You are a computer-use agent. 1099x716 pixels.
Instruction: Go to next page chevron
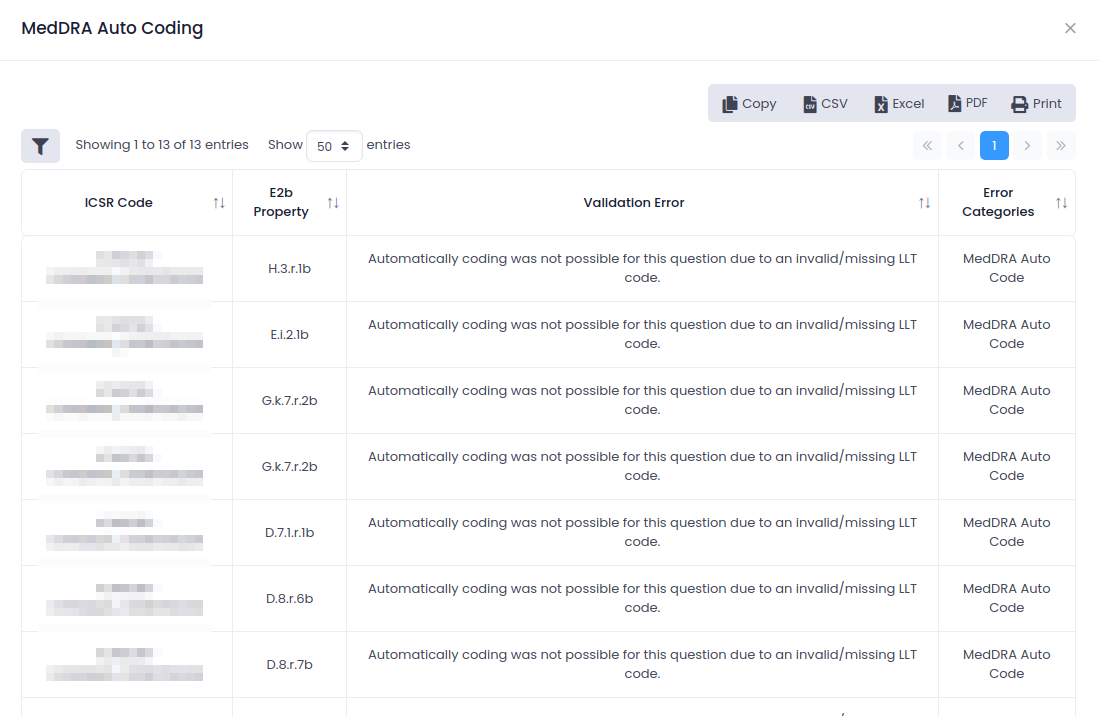(1028, 146)
